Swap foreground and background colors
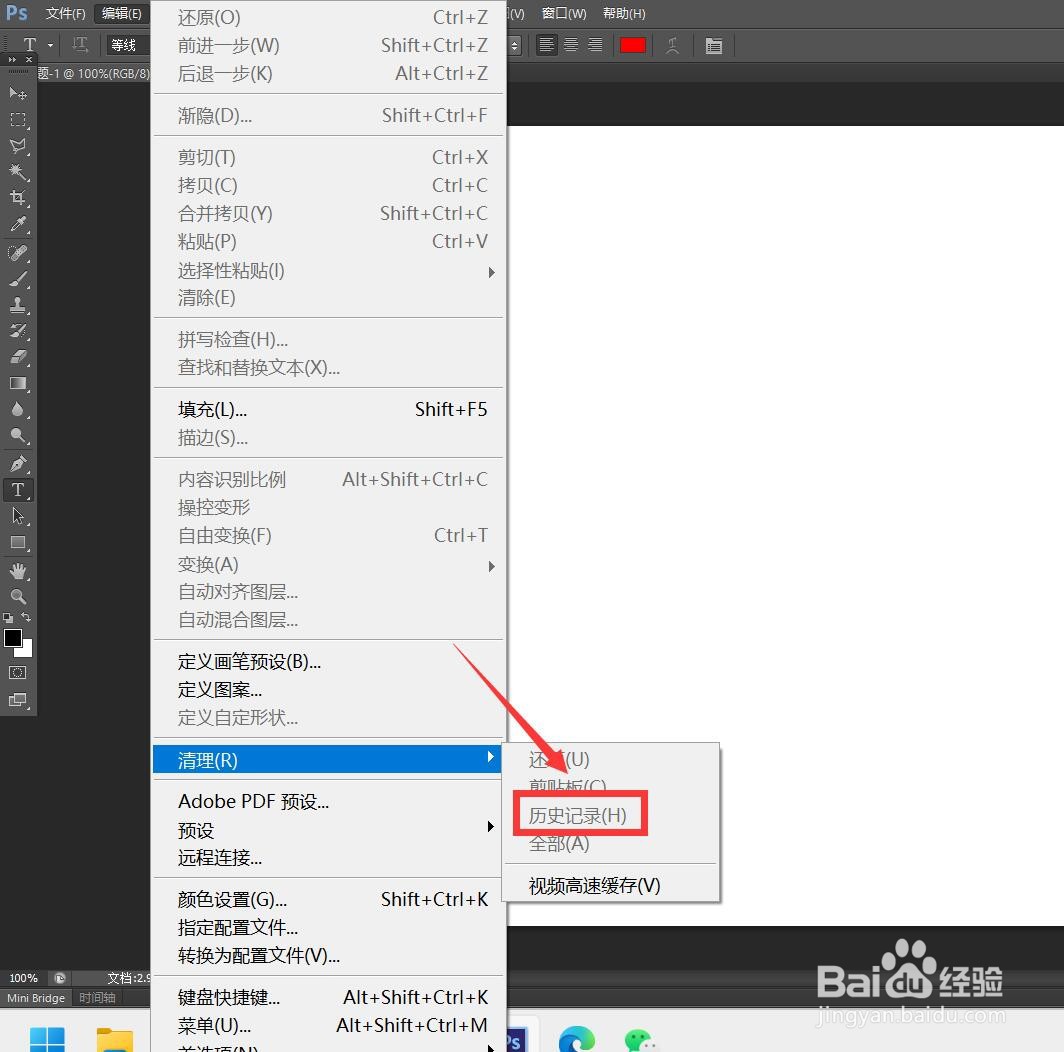 pyautogui.click(x=26, y=617)
